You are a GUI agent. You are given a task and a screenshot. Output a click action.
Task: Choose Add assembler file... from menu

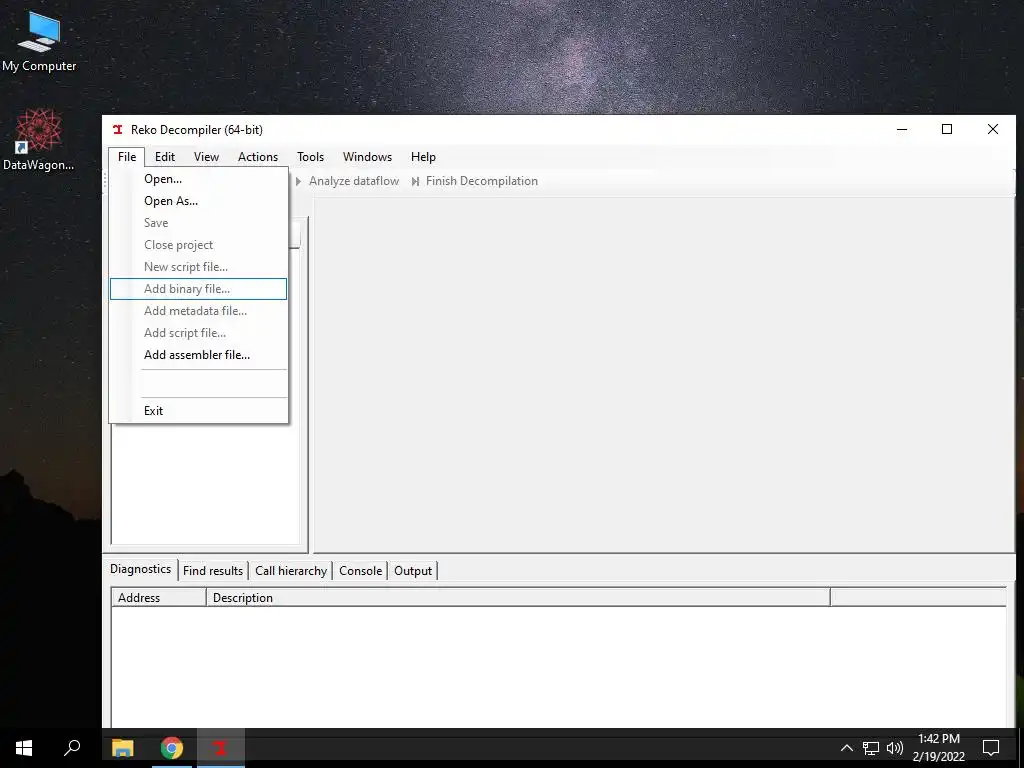199,355
